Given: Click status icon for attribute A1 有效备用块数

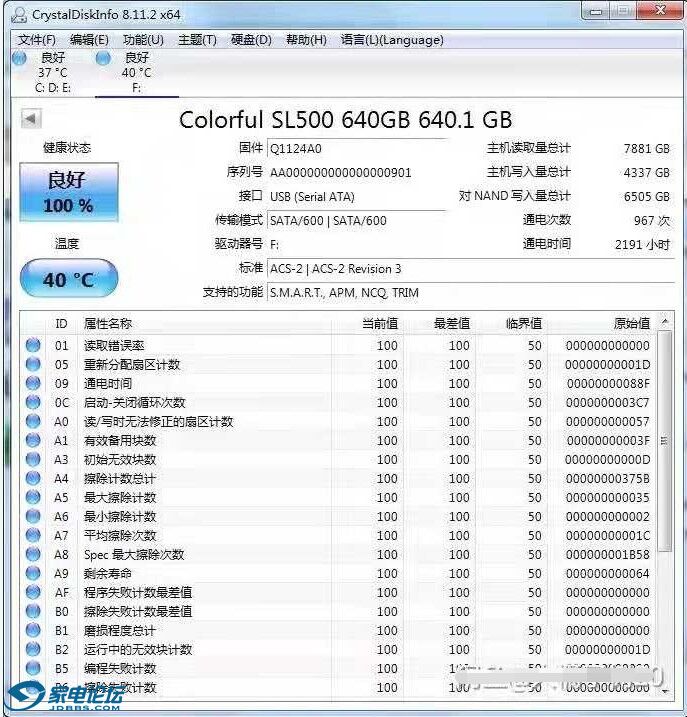Looking at the screenshot, I should (33, 440).
